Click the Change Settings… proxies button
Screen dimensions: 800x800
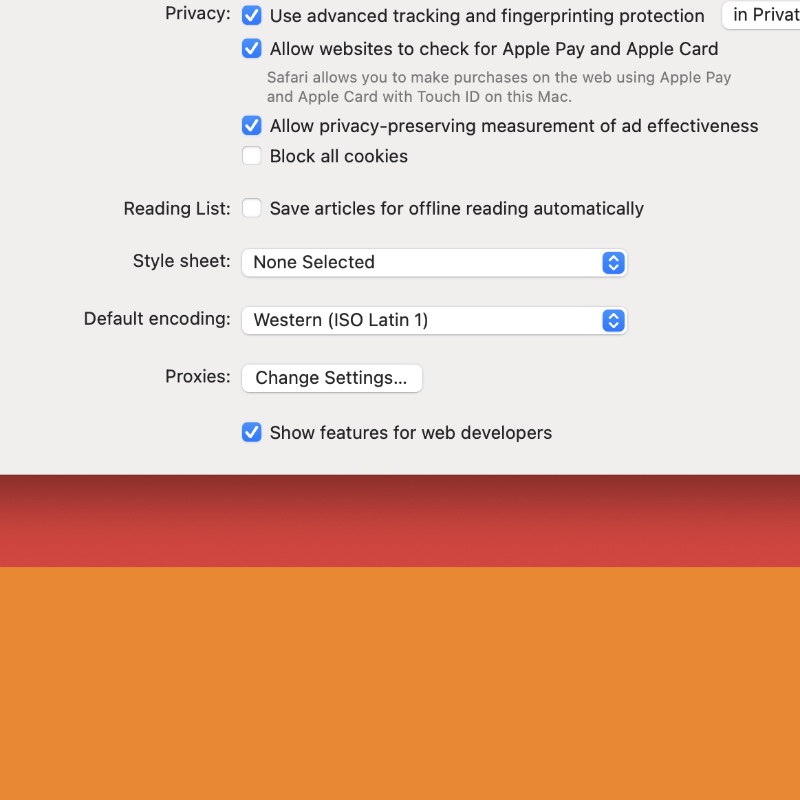click(331, 378)
